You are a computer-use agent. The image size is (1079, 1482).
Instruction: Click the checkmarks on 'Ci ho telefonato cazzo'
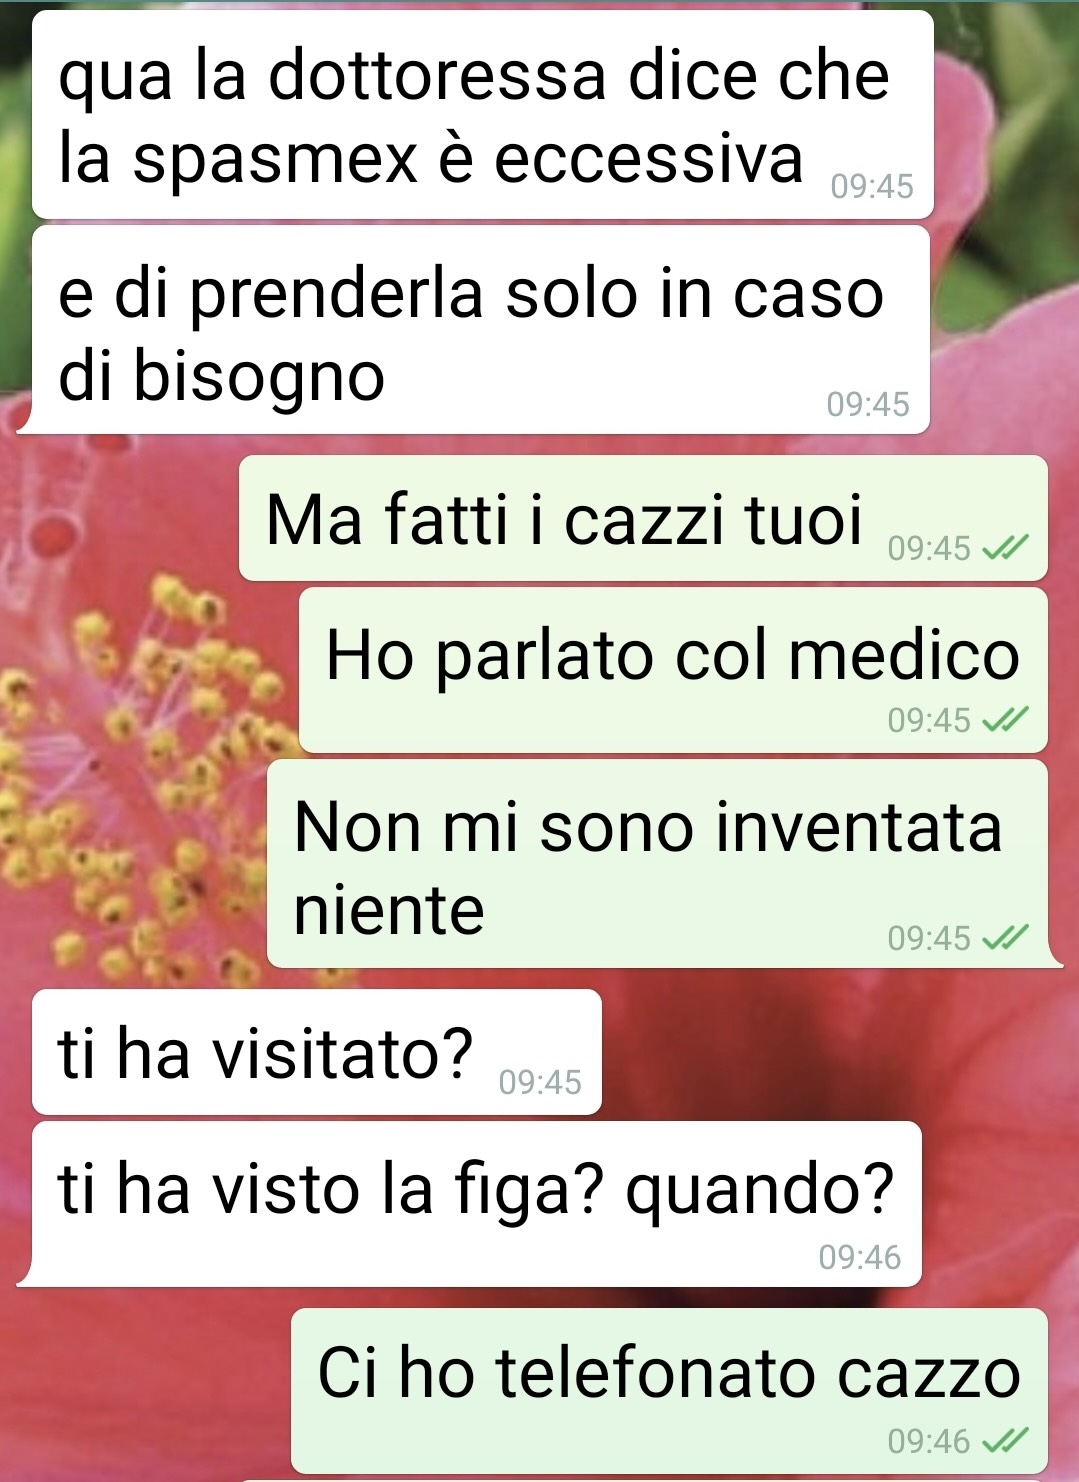(x=1005, y=1441)
